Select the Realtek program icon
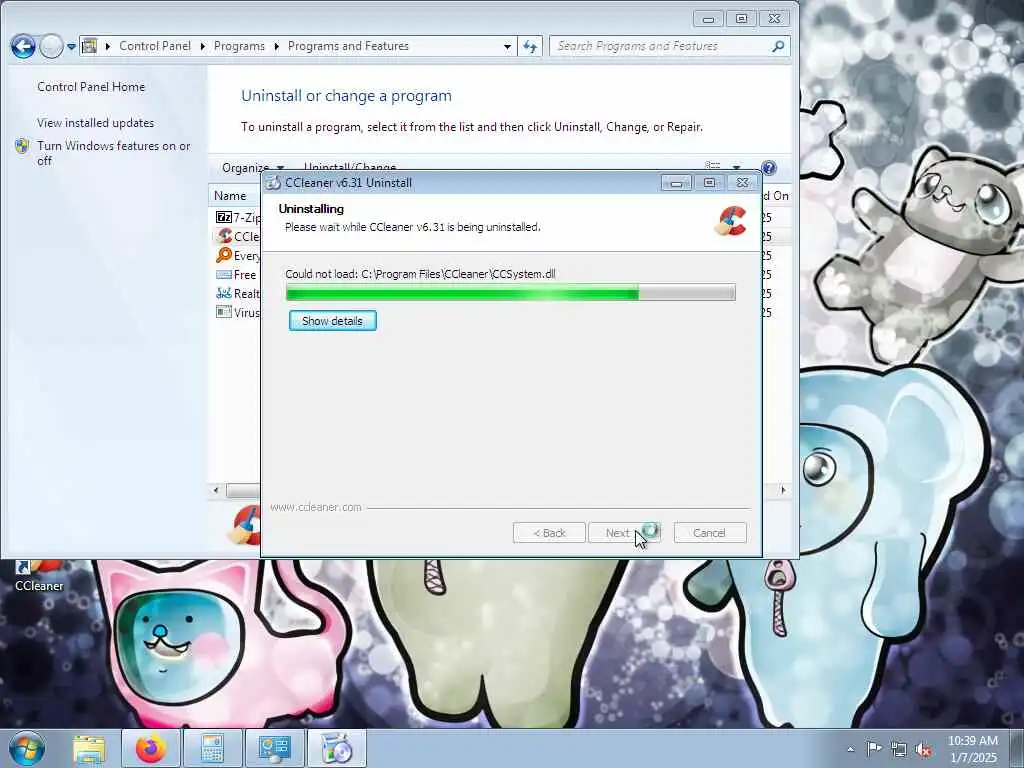 (x=223, y=293)
